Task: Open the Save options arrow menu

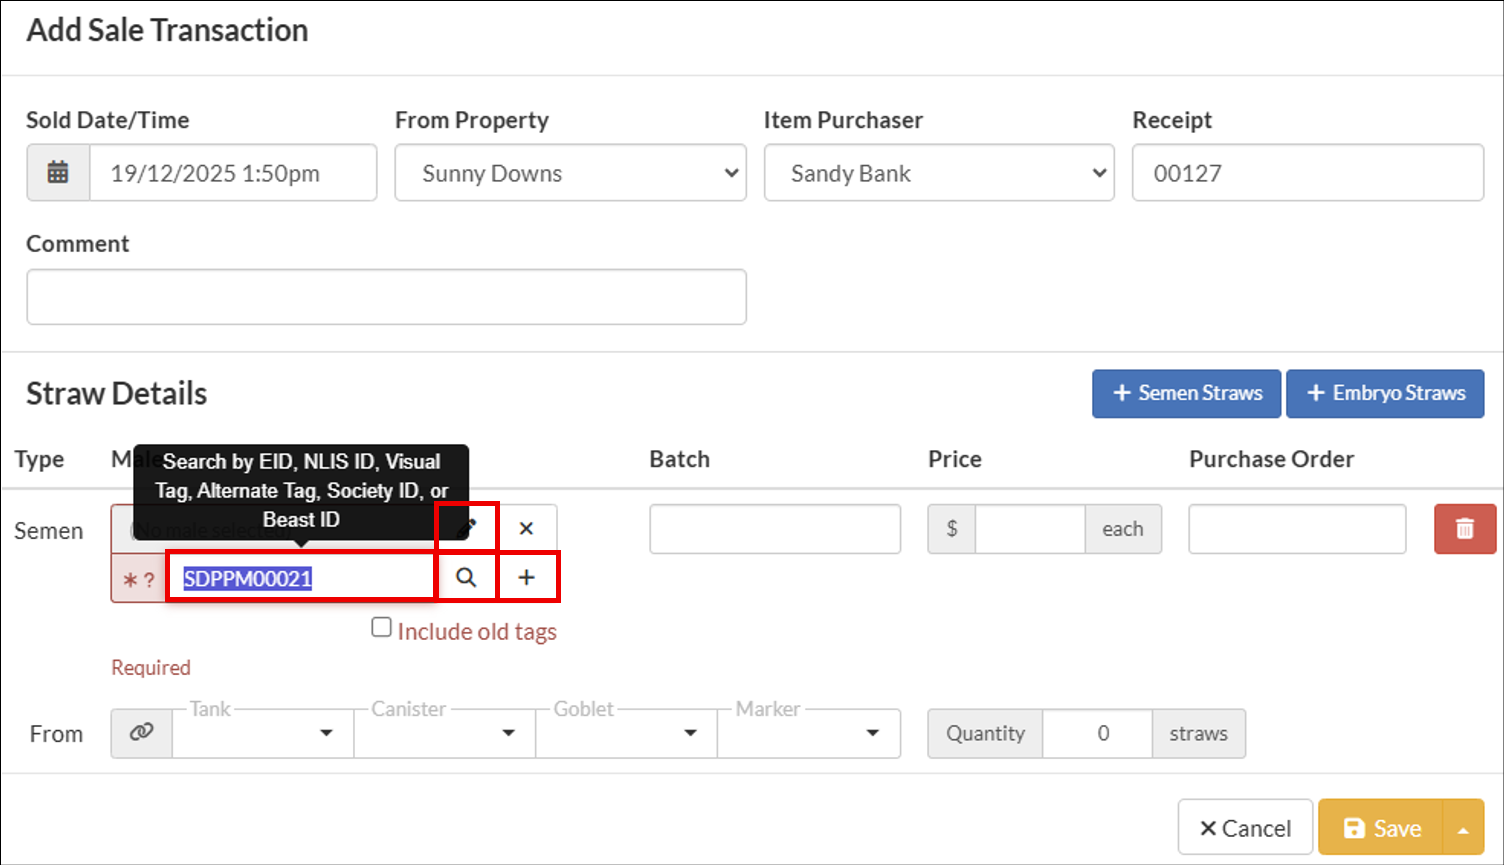Action: click(1463, 828)
